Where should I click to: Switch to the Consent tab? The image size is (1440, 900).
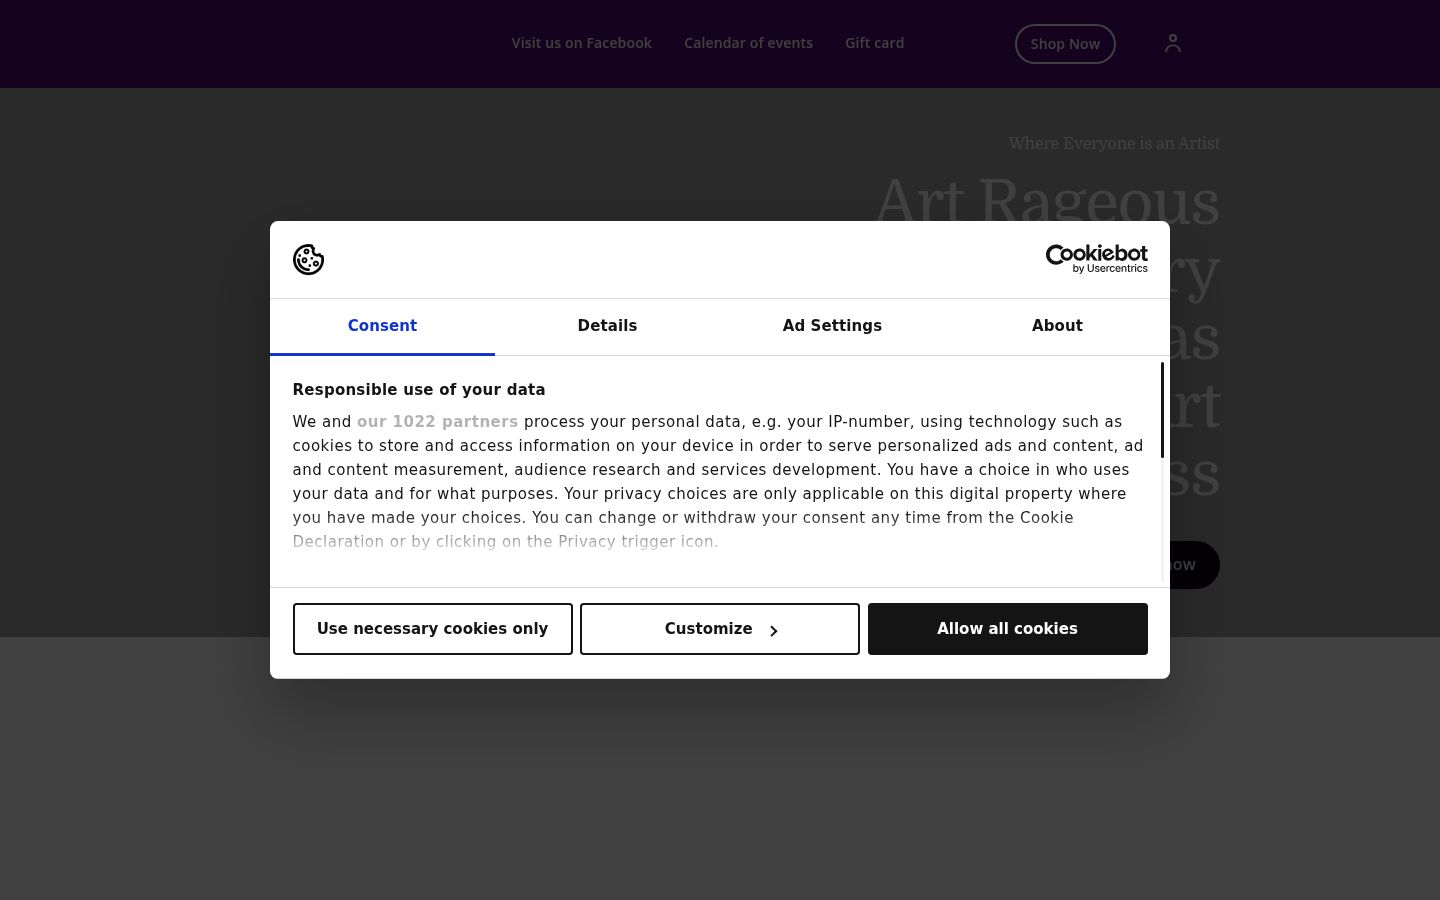(x=382, y=326)
